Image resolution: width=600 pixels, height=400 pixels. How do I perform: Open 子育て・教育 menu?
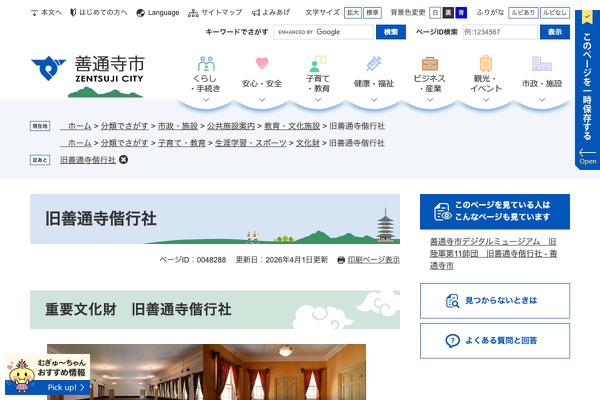pyautogui.click(x=318, y=75)
